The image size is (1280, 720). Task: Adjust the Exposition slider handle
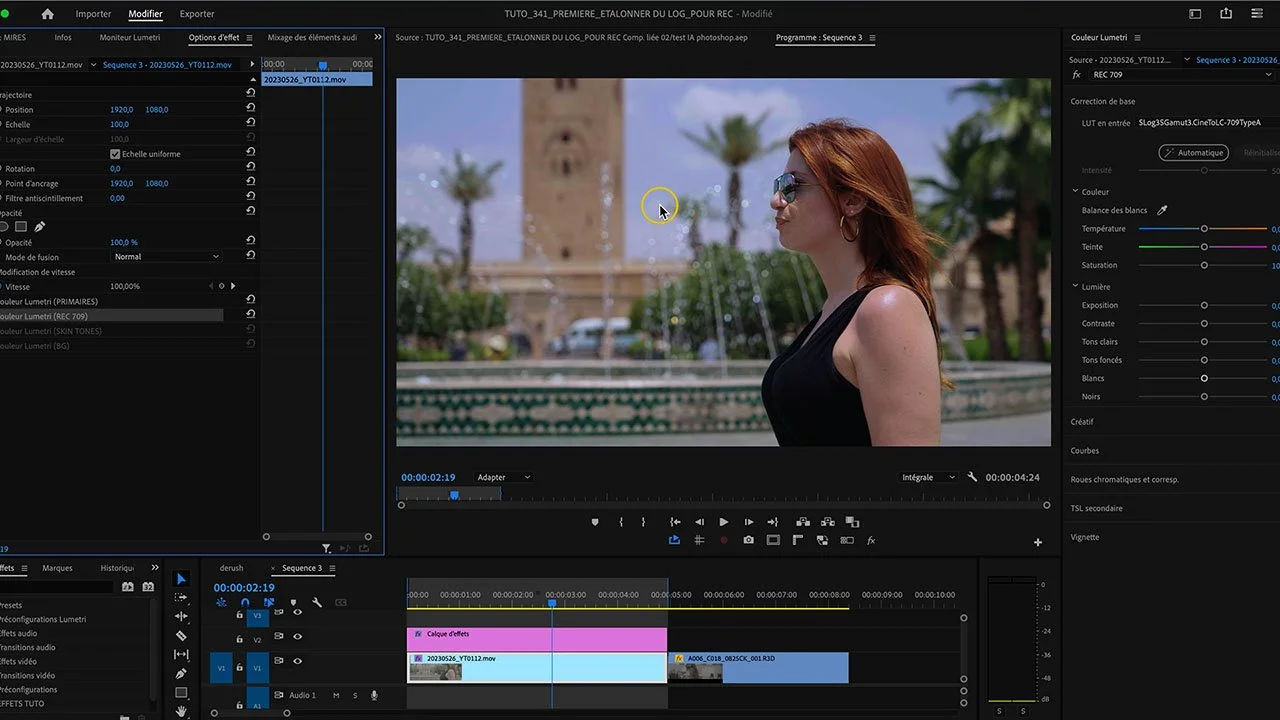tap(1204, 305)
